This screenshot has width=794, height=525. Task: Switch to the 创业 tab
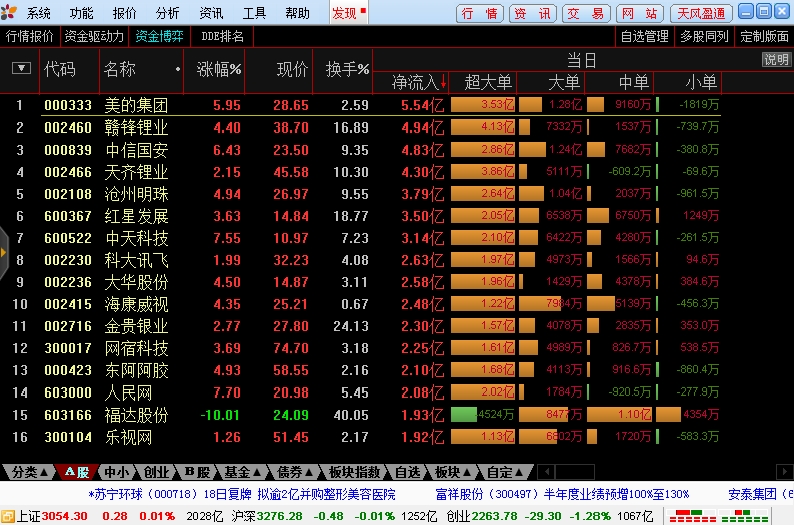(156, 472)
